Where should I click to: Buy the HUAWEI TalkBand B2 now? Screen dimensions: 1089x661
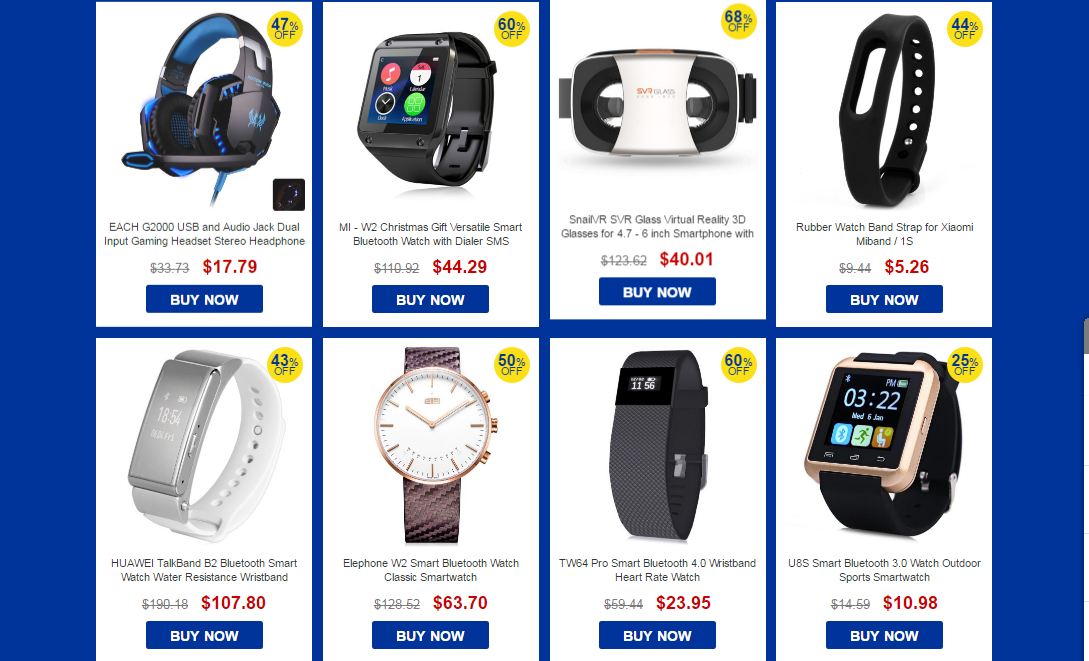tap(204, 635)
